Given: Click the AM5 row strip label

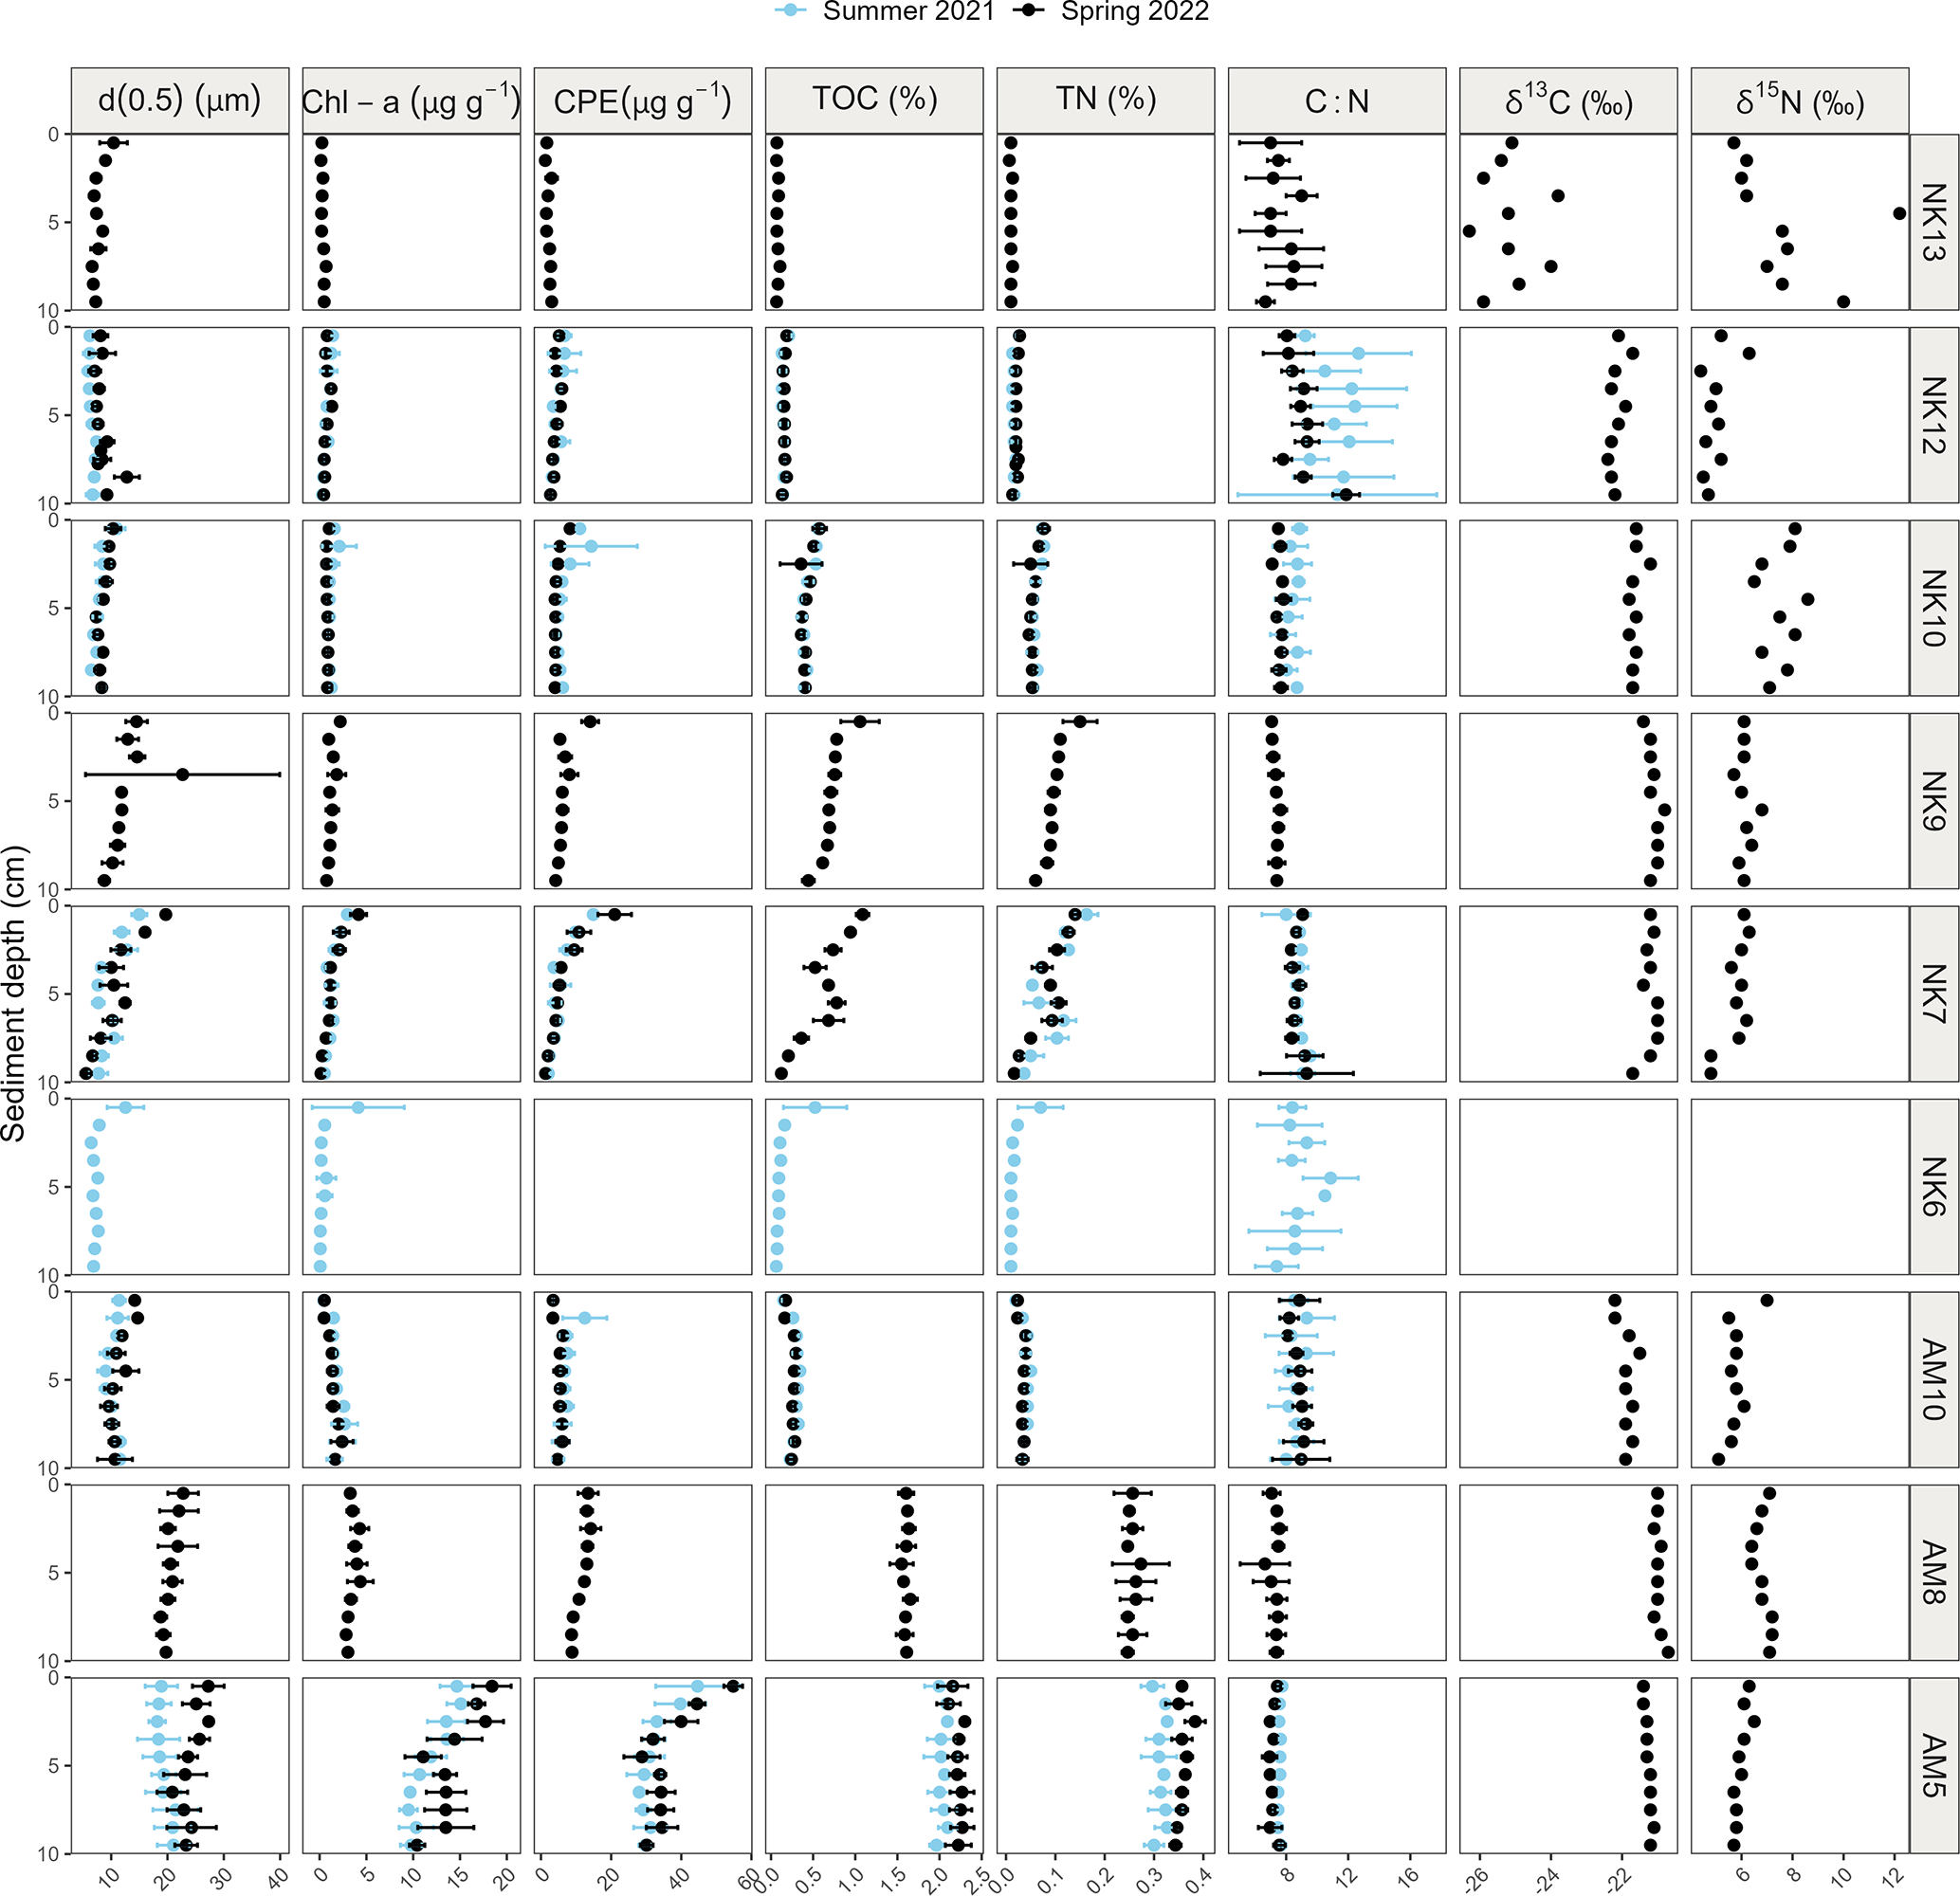Looking at the screenshot, I should point(1933,1766).
